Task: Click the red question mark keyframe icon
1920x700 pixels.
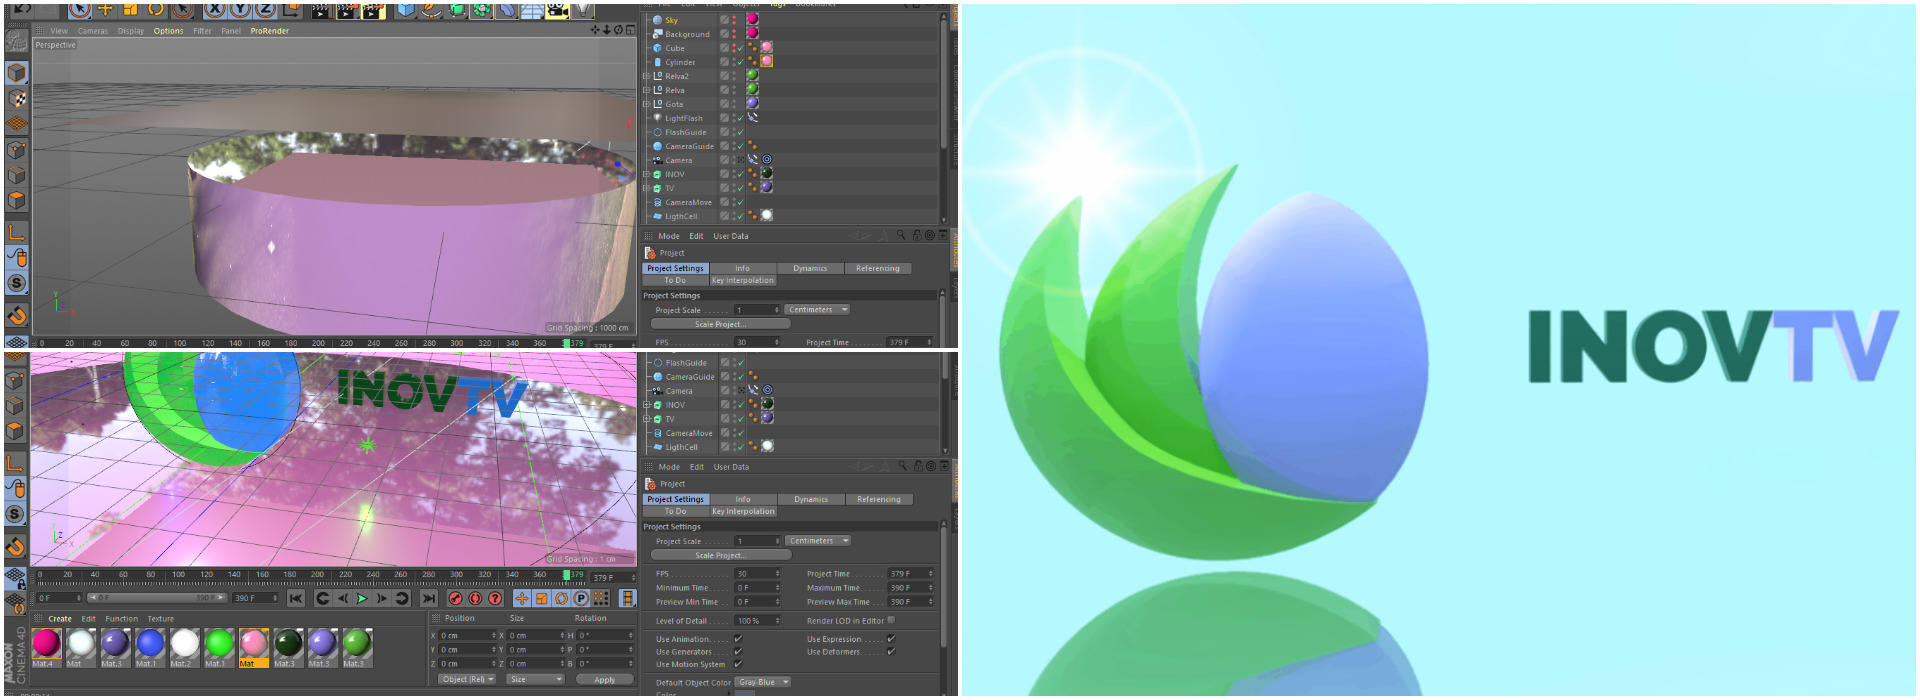Action: tap(495, 598)
